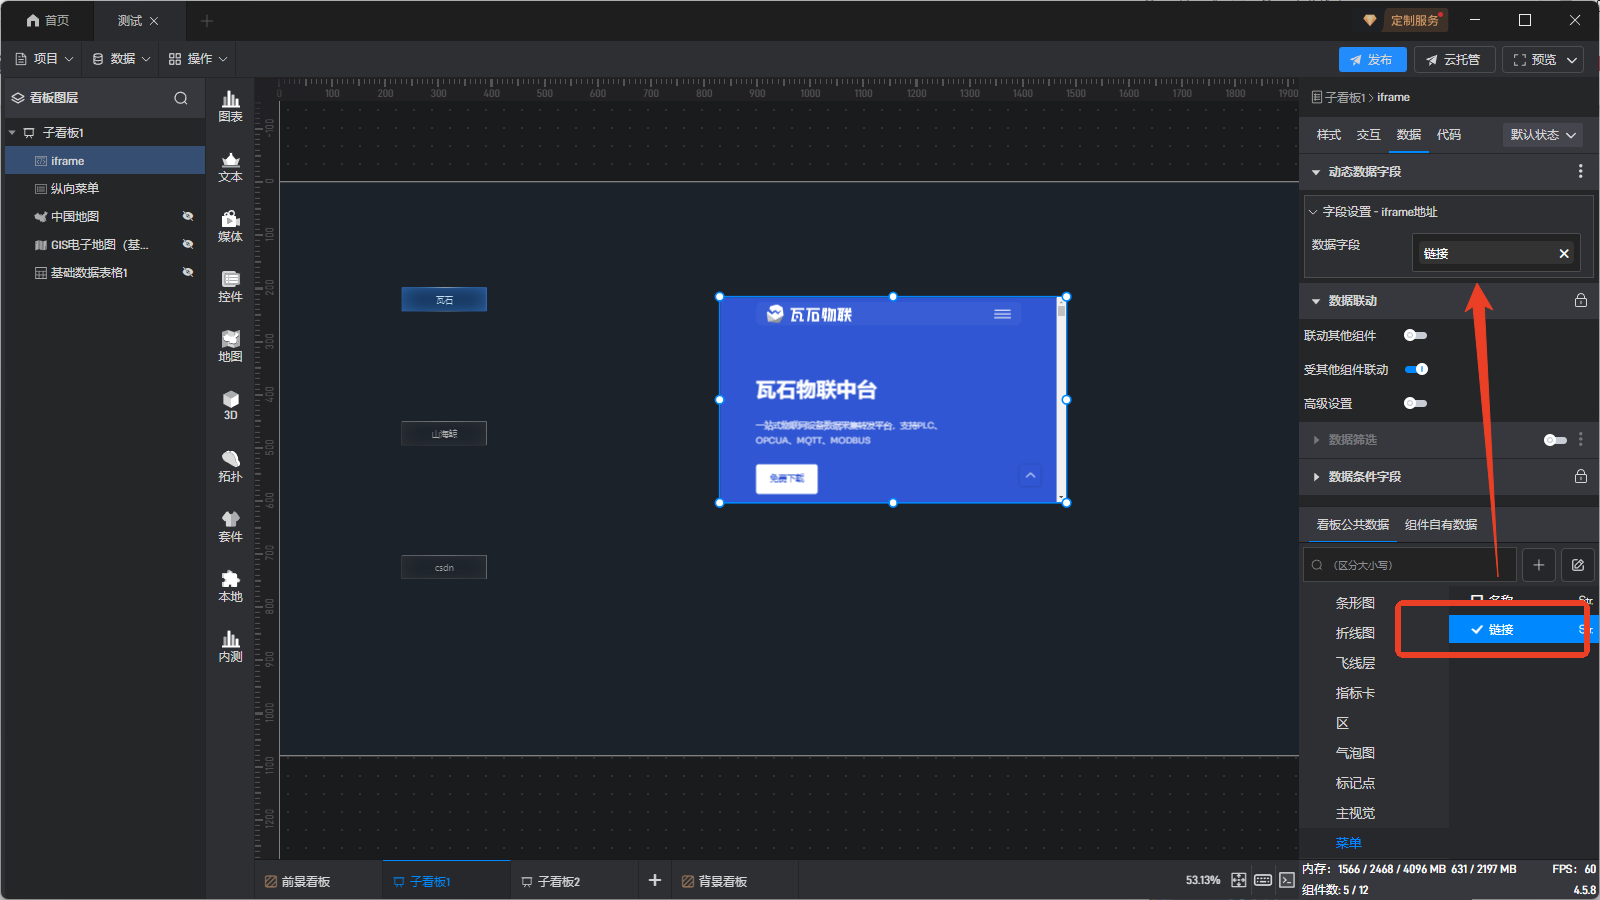Click the 瓦石 button on canvas
The width and height of the screenshot is (1600, 900).
444,299
